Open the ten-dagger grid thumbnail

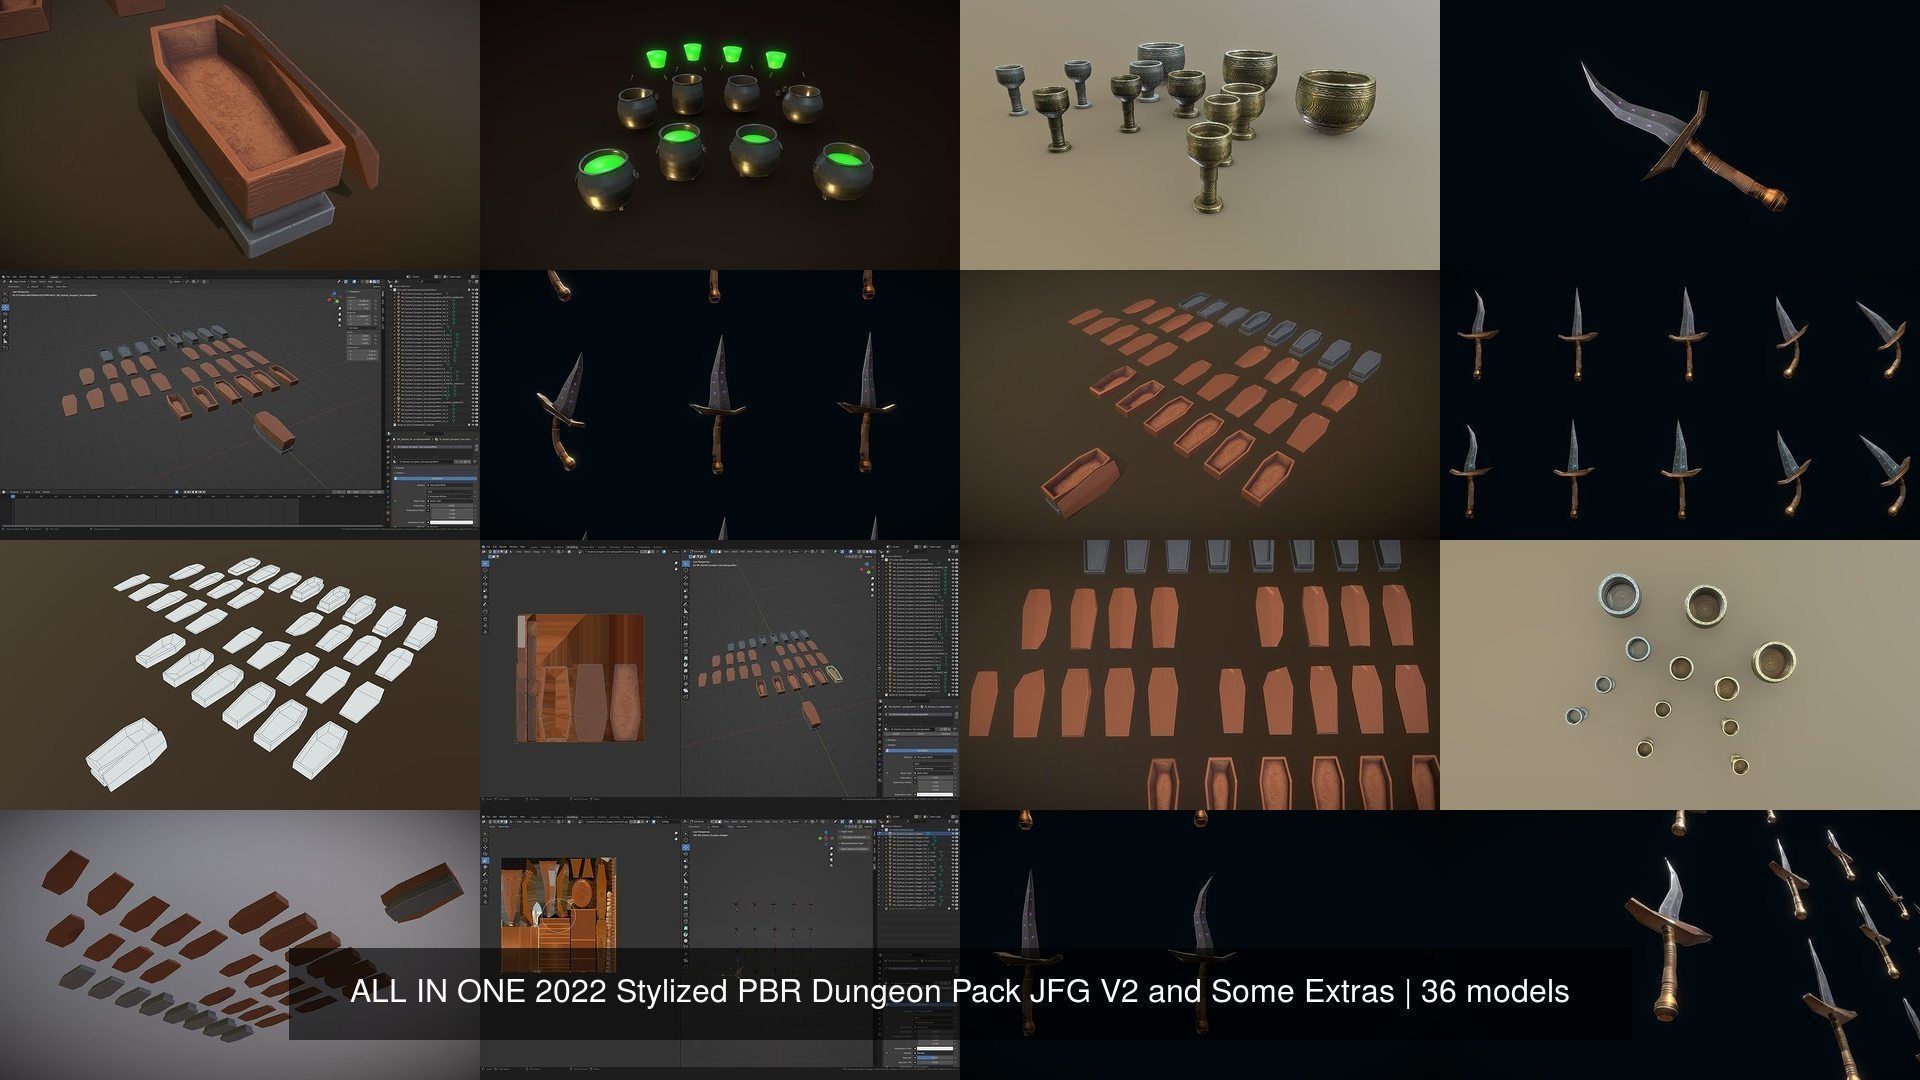tap(1680, 405)
